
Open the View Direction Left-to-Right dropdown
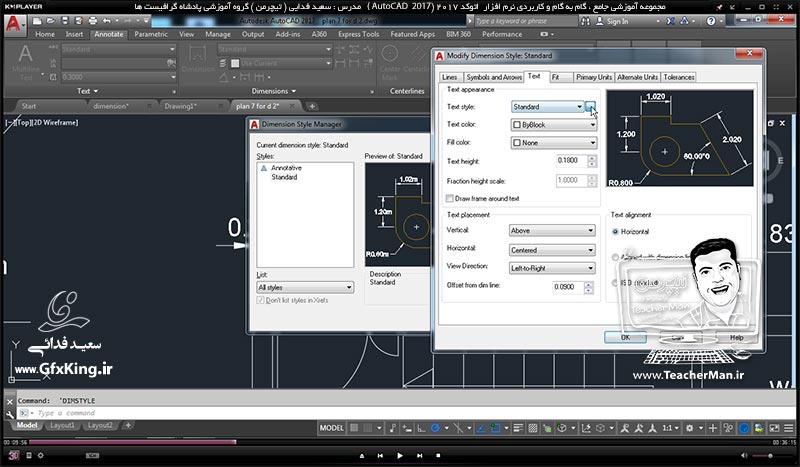click(552, 268)
